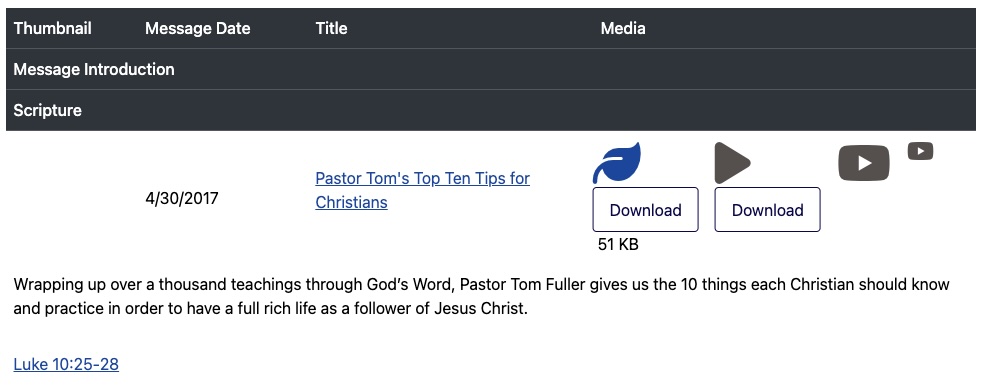Select the 4/30/2017 date cell
982x388 pixels.
click(182, 199)
